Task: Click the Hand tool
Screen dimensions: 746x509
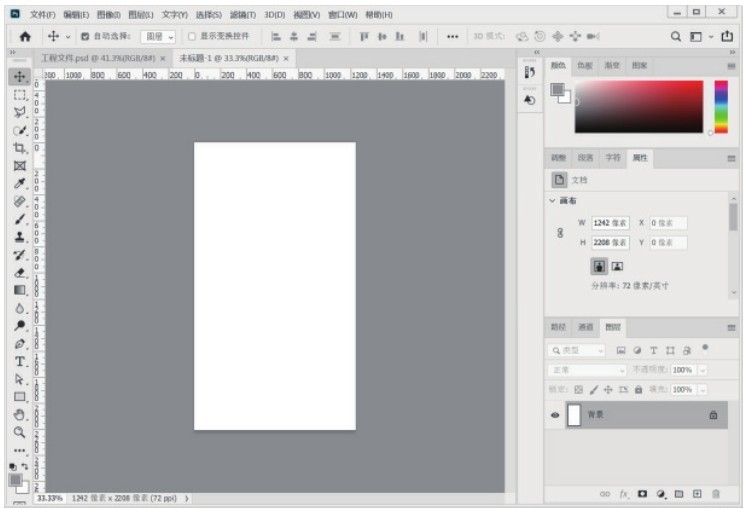Action: (x=20, y=414)
